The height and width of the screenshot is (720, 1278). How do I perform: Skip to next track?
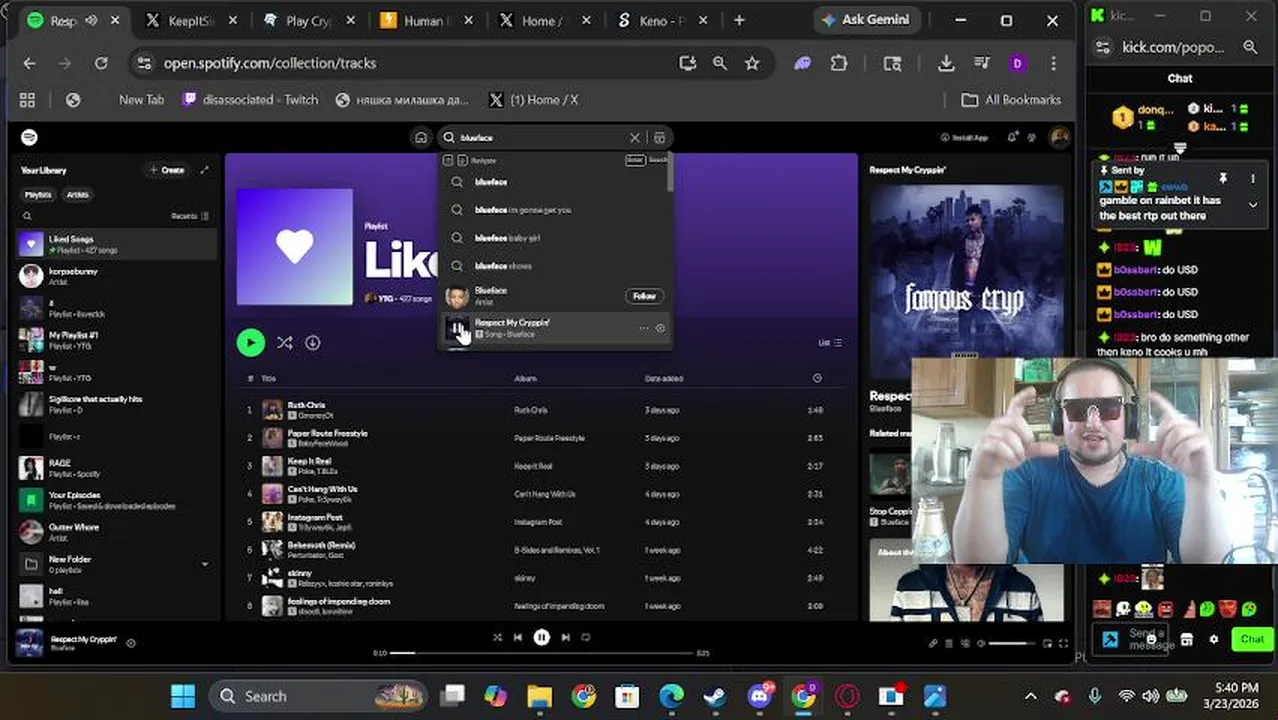pos(565,637)
